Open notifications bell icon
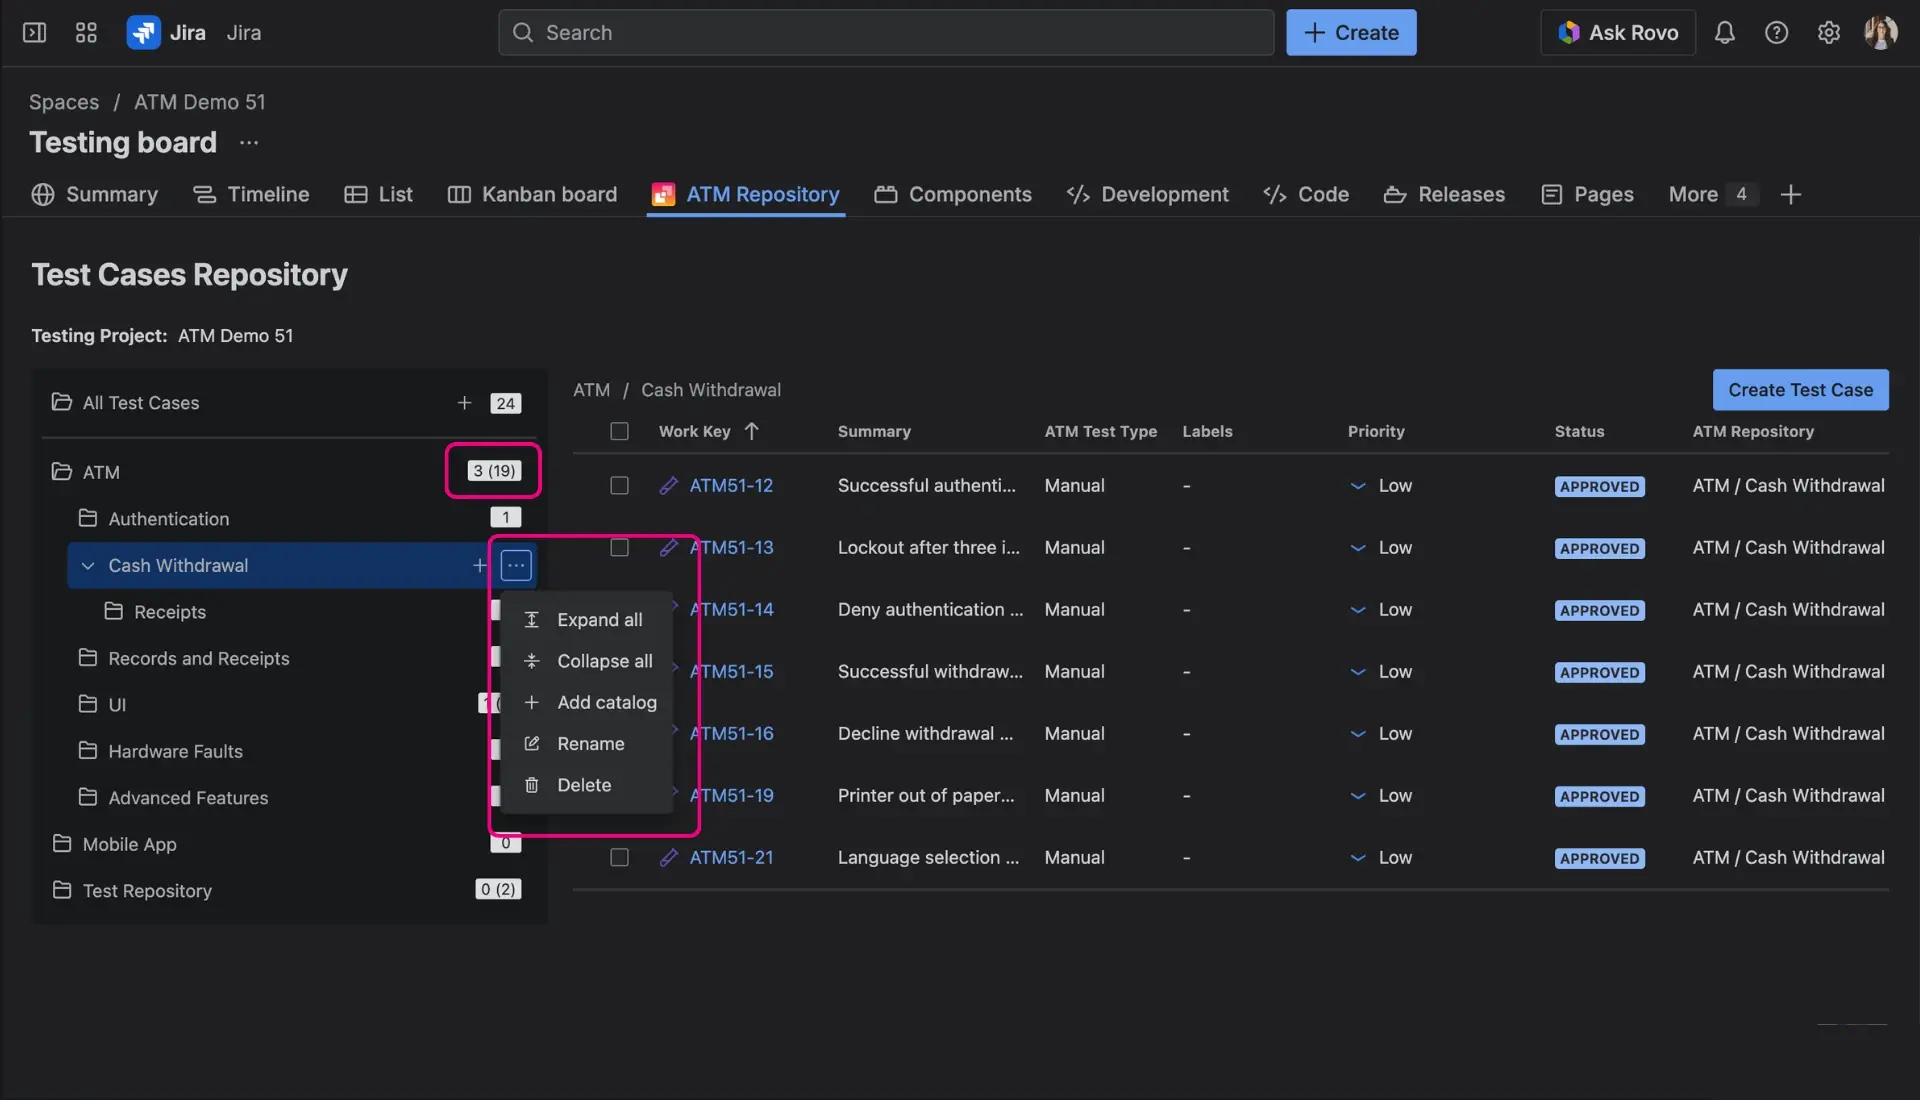This screenshot has height=1100, width=1920. click(1724, 33)
